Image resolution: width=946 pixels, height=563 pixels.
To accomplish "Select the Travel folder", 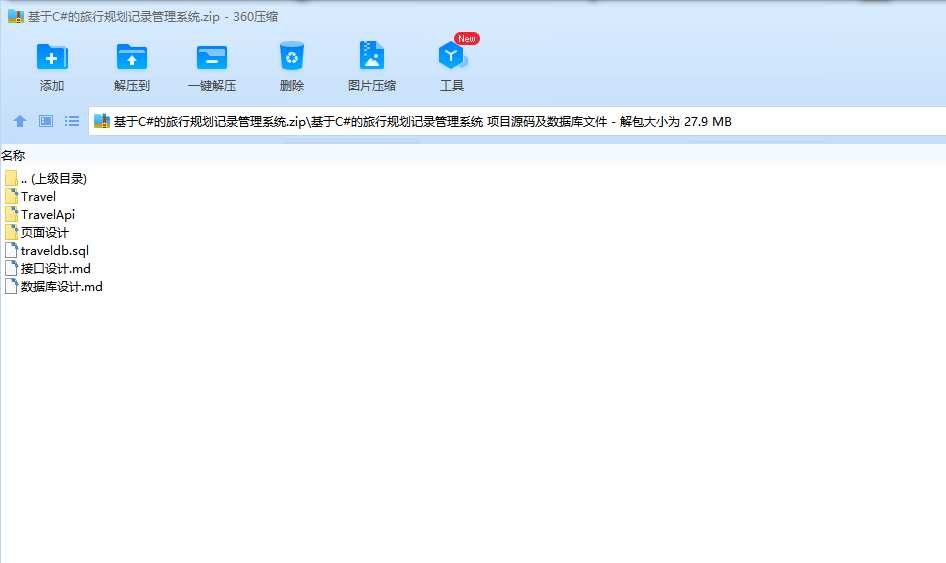I will click(x=30, y=197).
